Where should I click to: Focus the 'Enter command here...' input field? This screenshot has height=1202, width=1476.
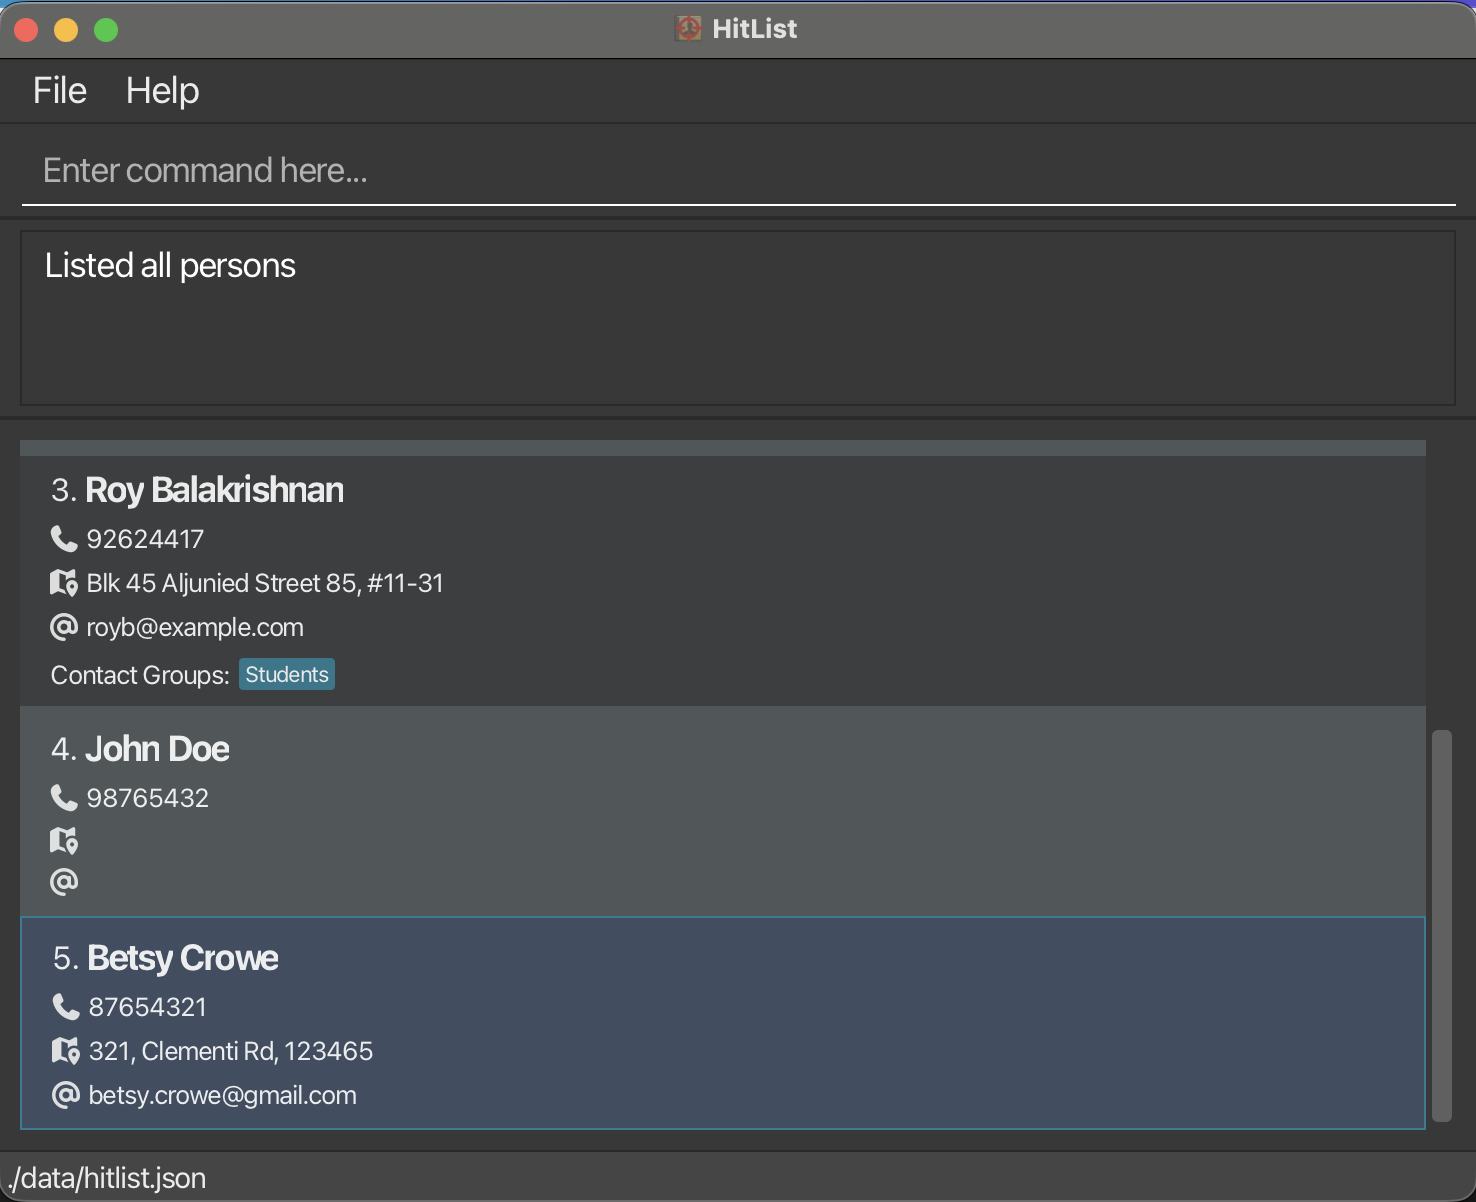coord(738,171)
